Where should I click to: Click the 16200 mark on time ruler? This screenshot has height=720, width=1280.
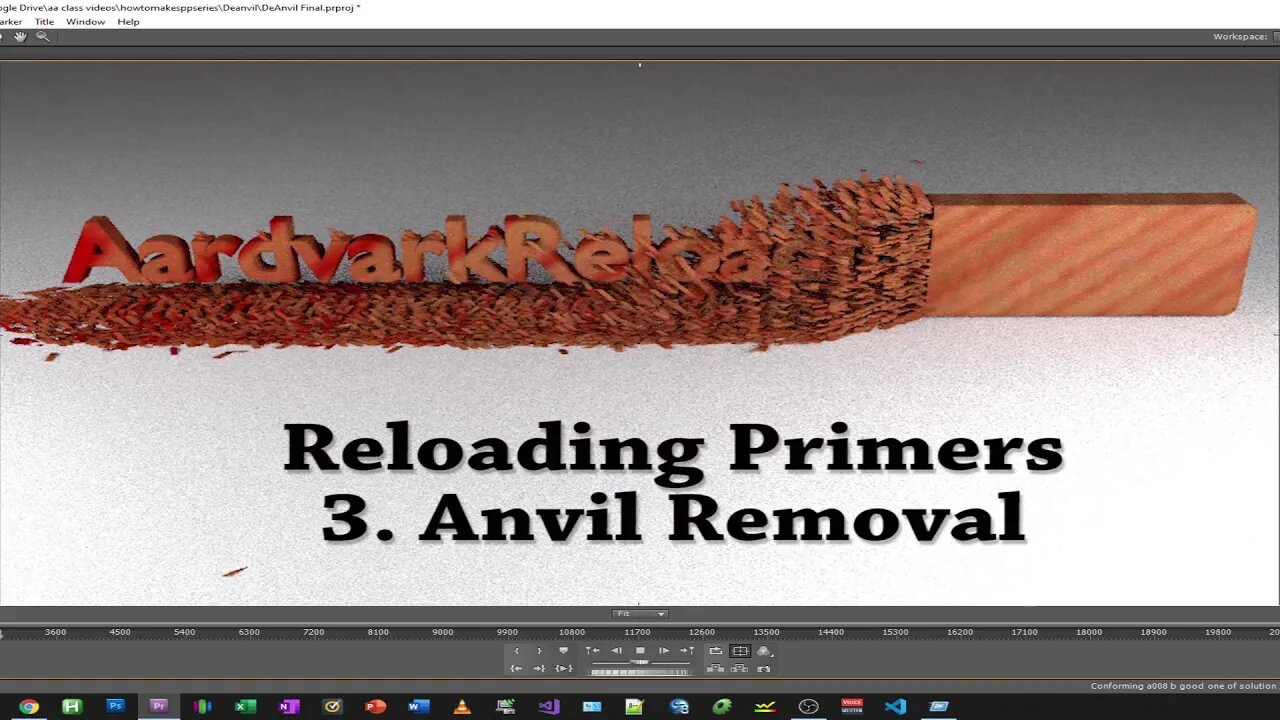click(x=960, y=632)
